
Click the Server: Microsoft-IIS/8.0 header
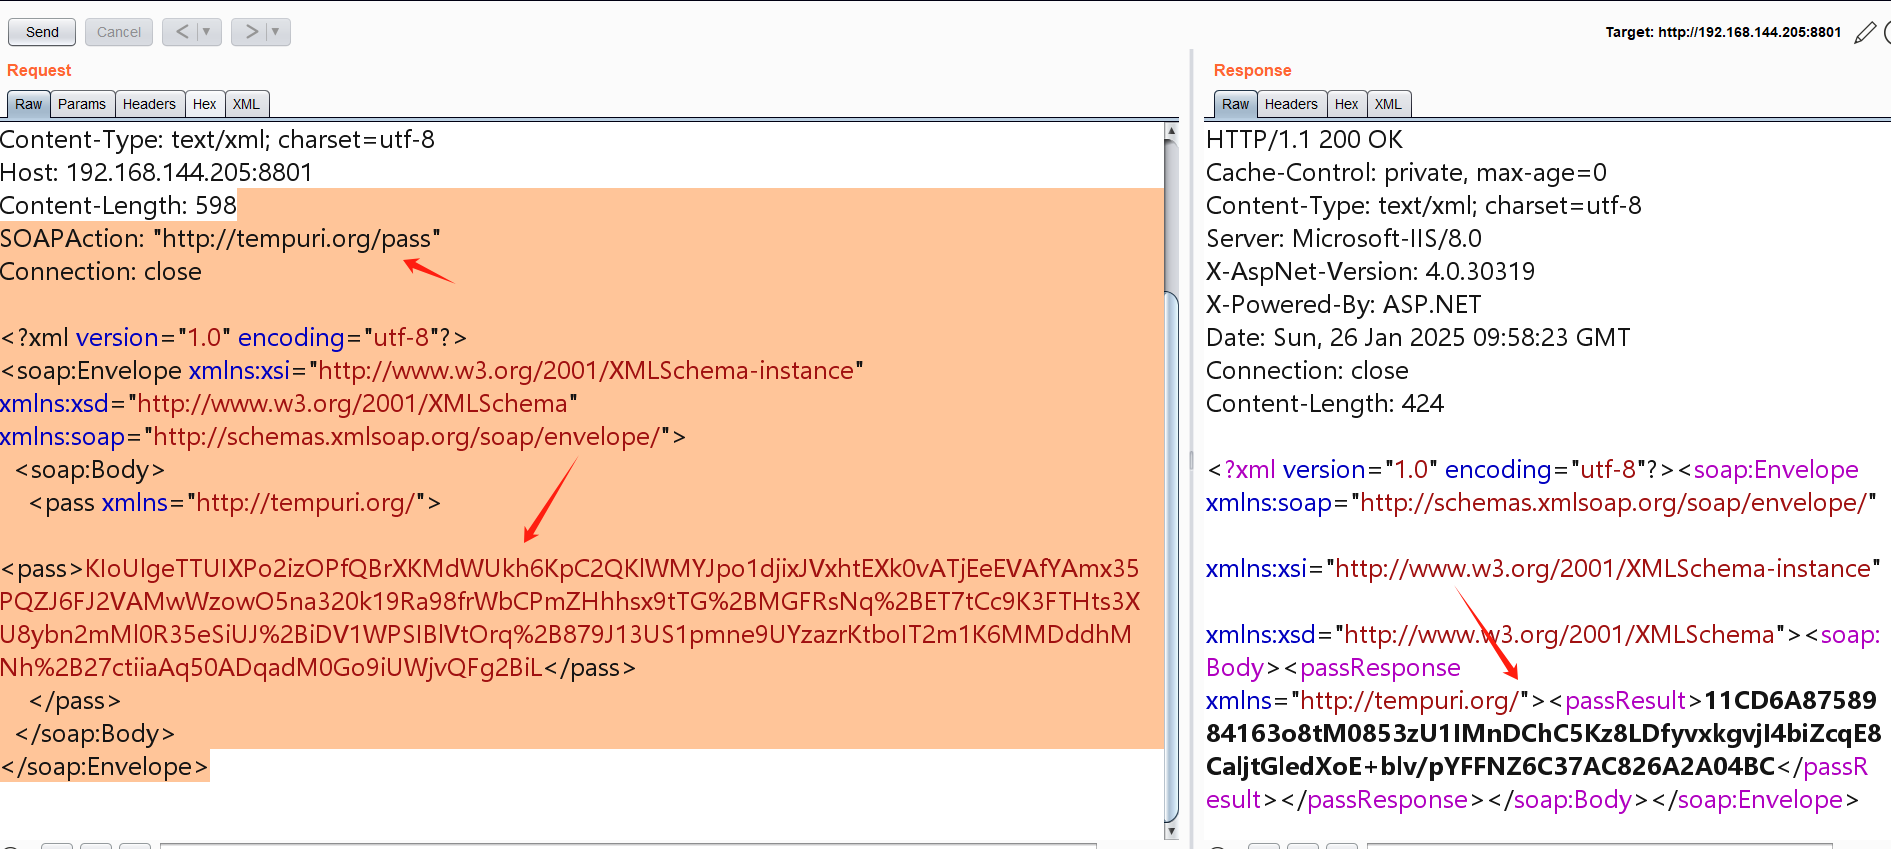(1344, 238)
